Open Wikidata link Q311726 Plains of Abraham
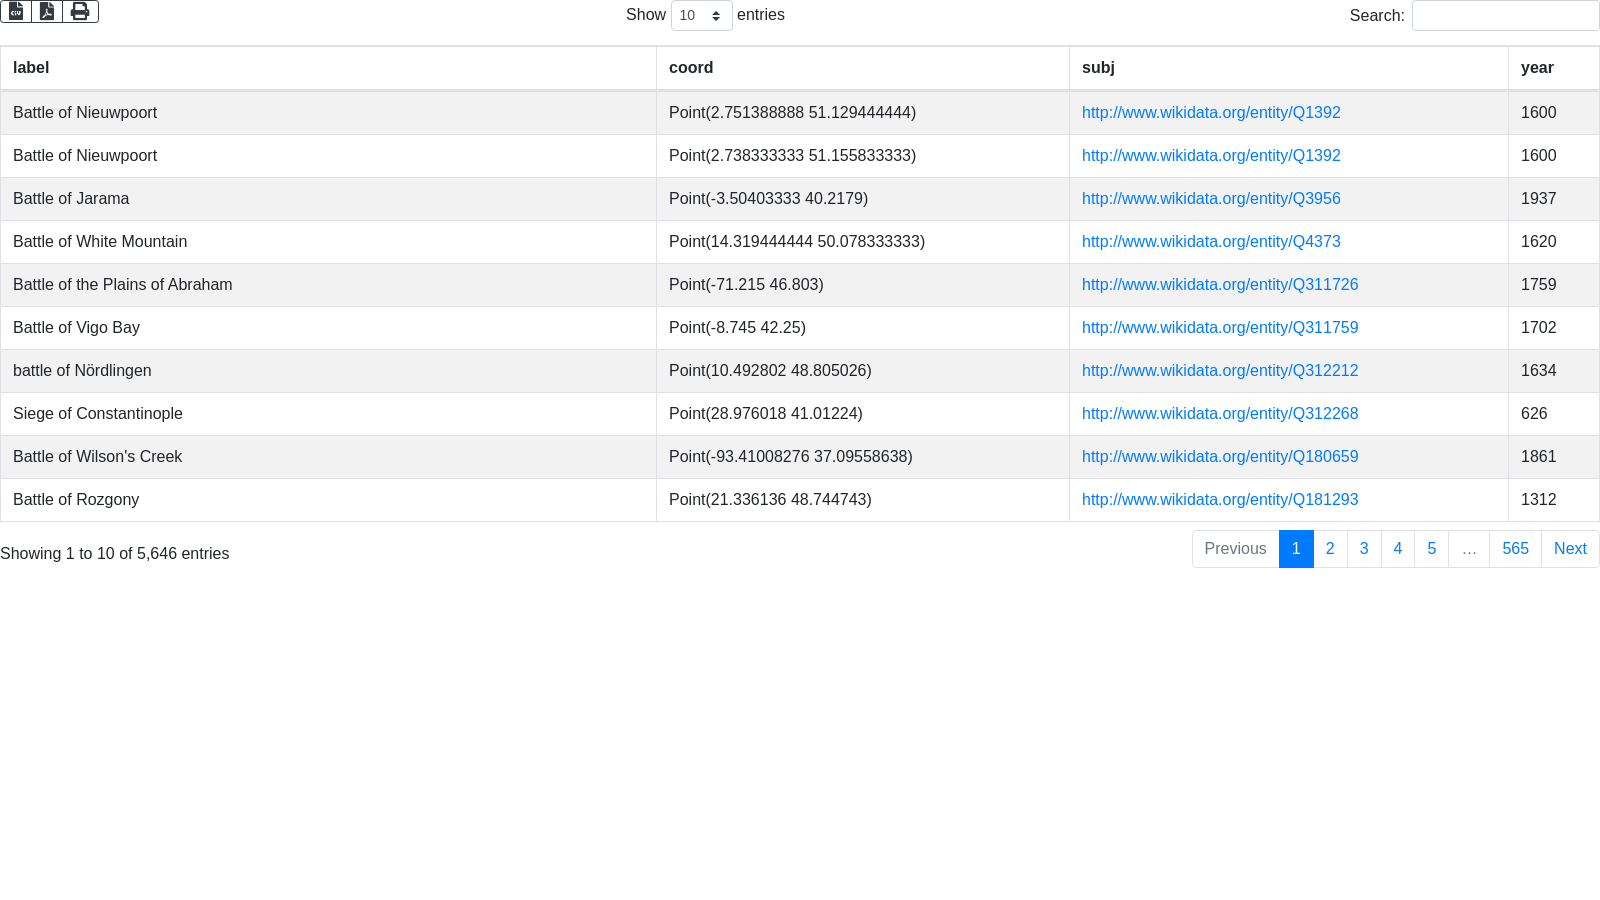Viewport: 1600px width, 900px height. (1220, 285)
